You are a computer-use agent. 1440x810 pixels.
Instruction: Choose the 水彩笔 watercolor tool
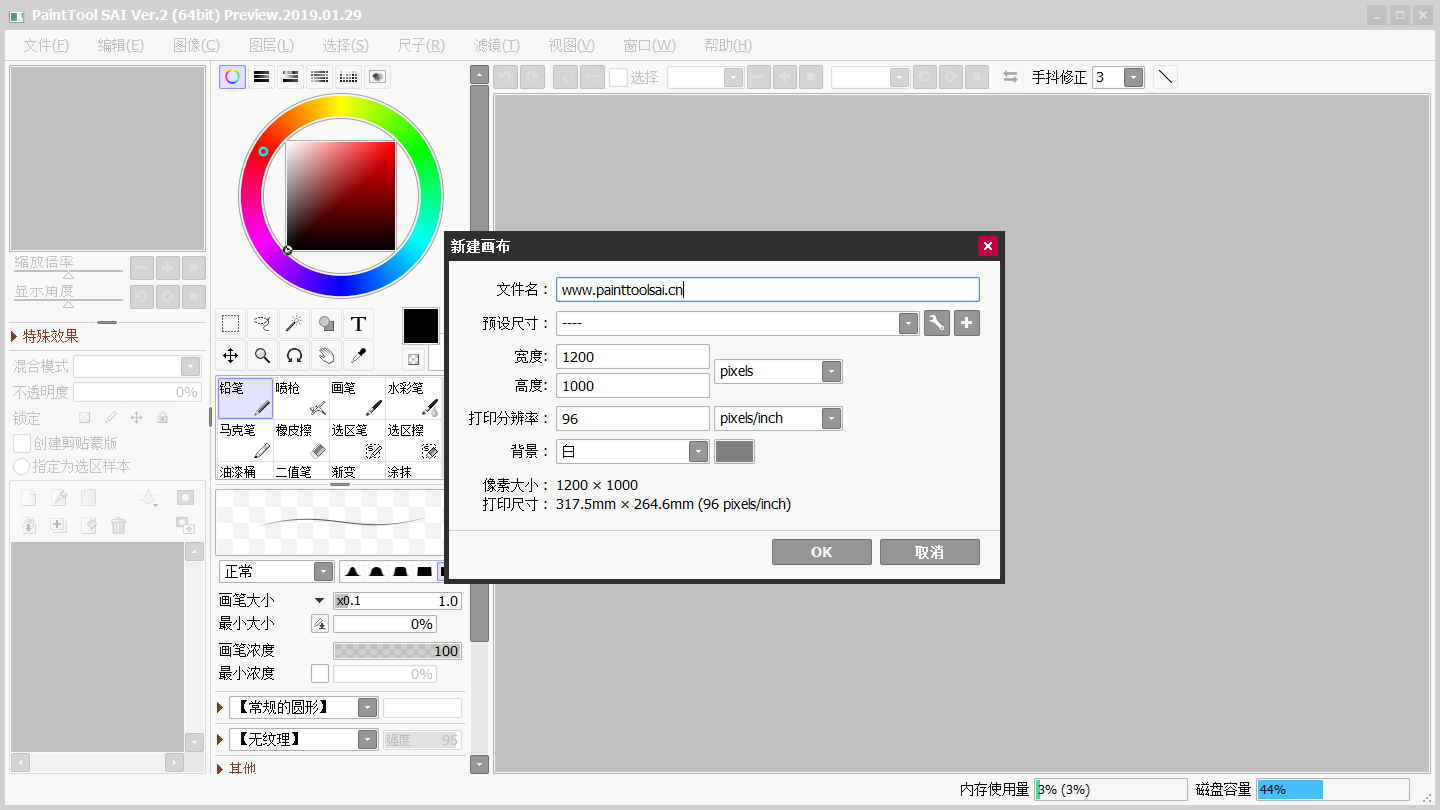[x=413, y=398]
